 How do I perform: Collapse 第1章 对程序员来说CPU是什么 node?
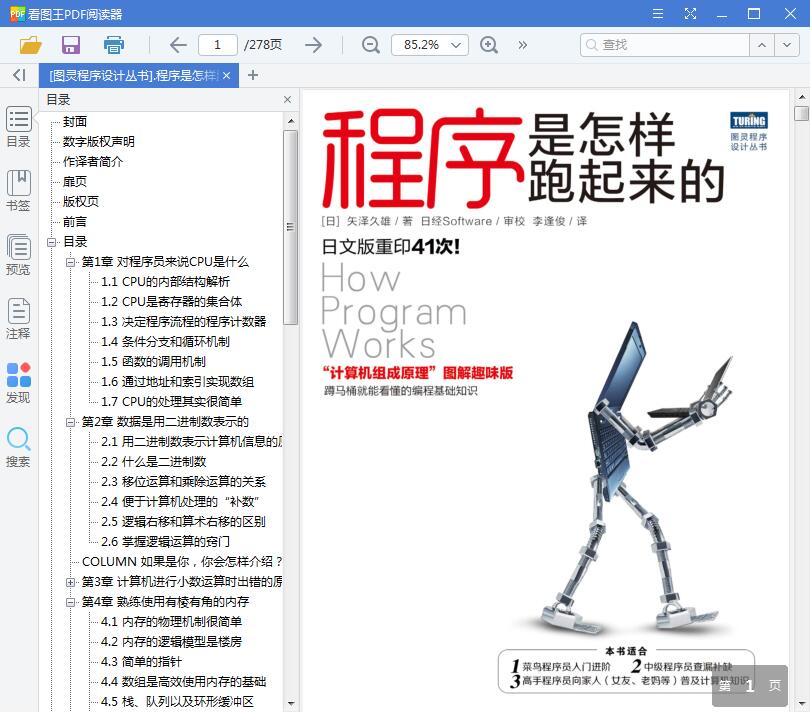pyautogui.click(x=70, y=262)
